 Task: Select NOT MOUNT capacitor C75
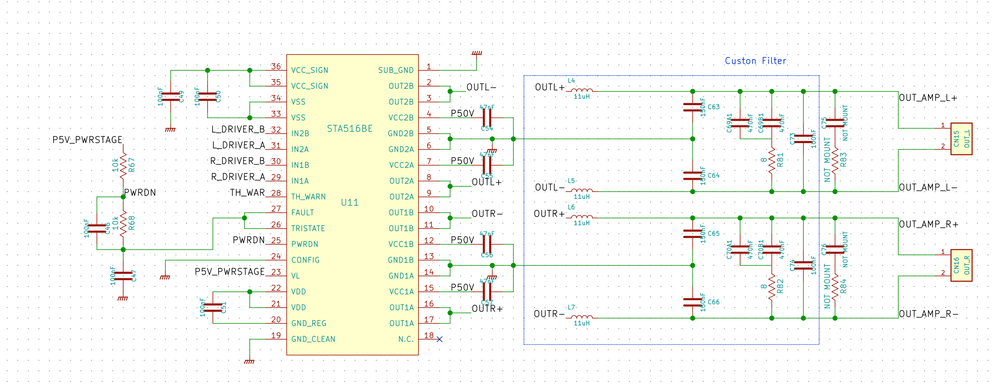click(x=834, y=122)
